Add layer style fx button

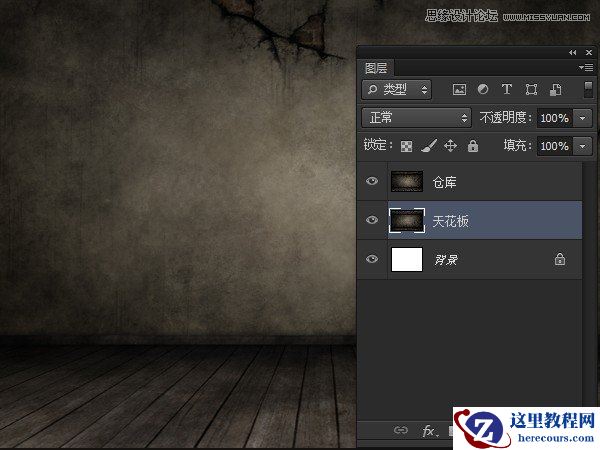tap(429, 431)
